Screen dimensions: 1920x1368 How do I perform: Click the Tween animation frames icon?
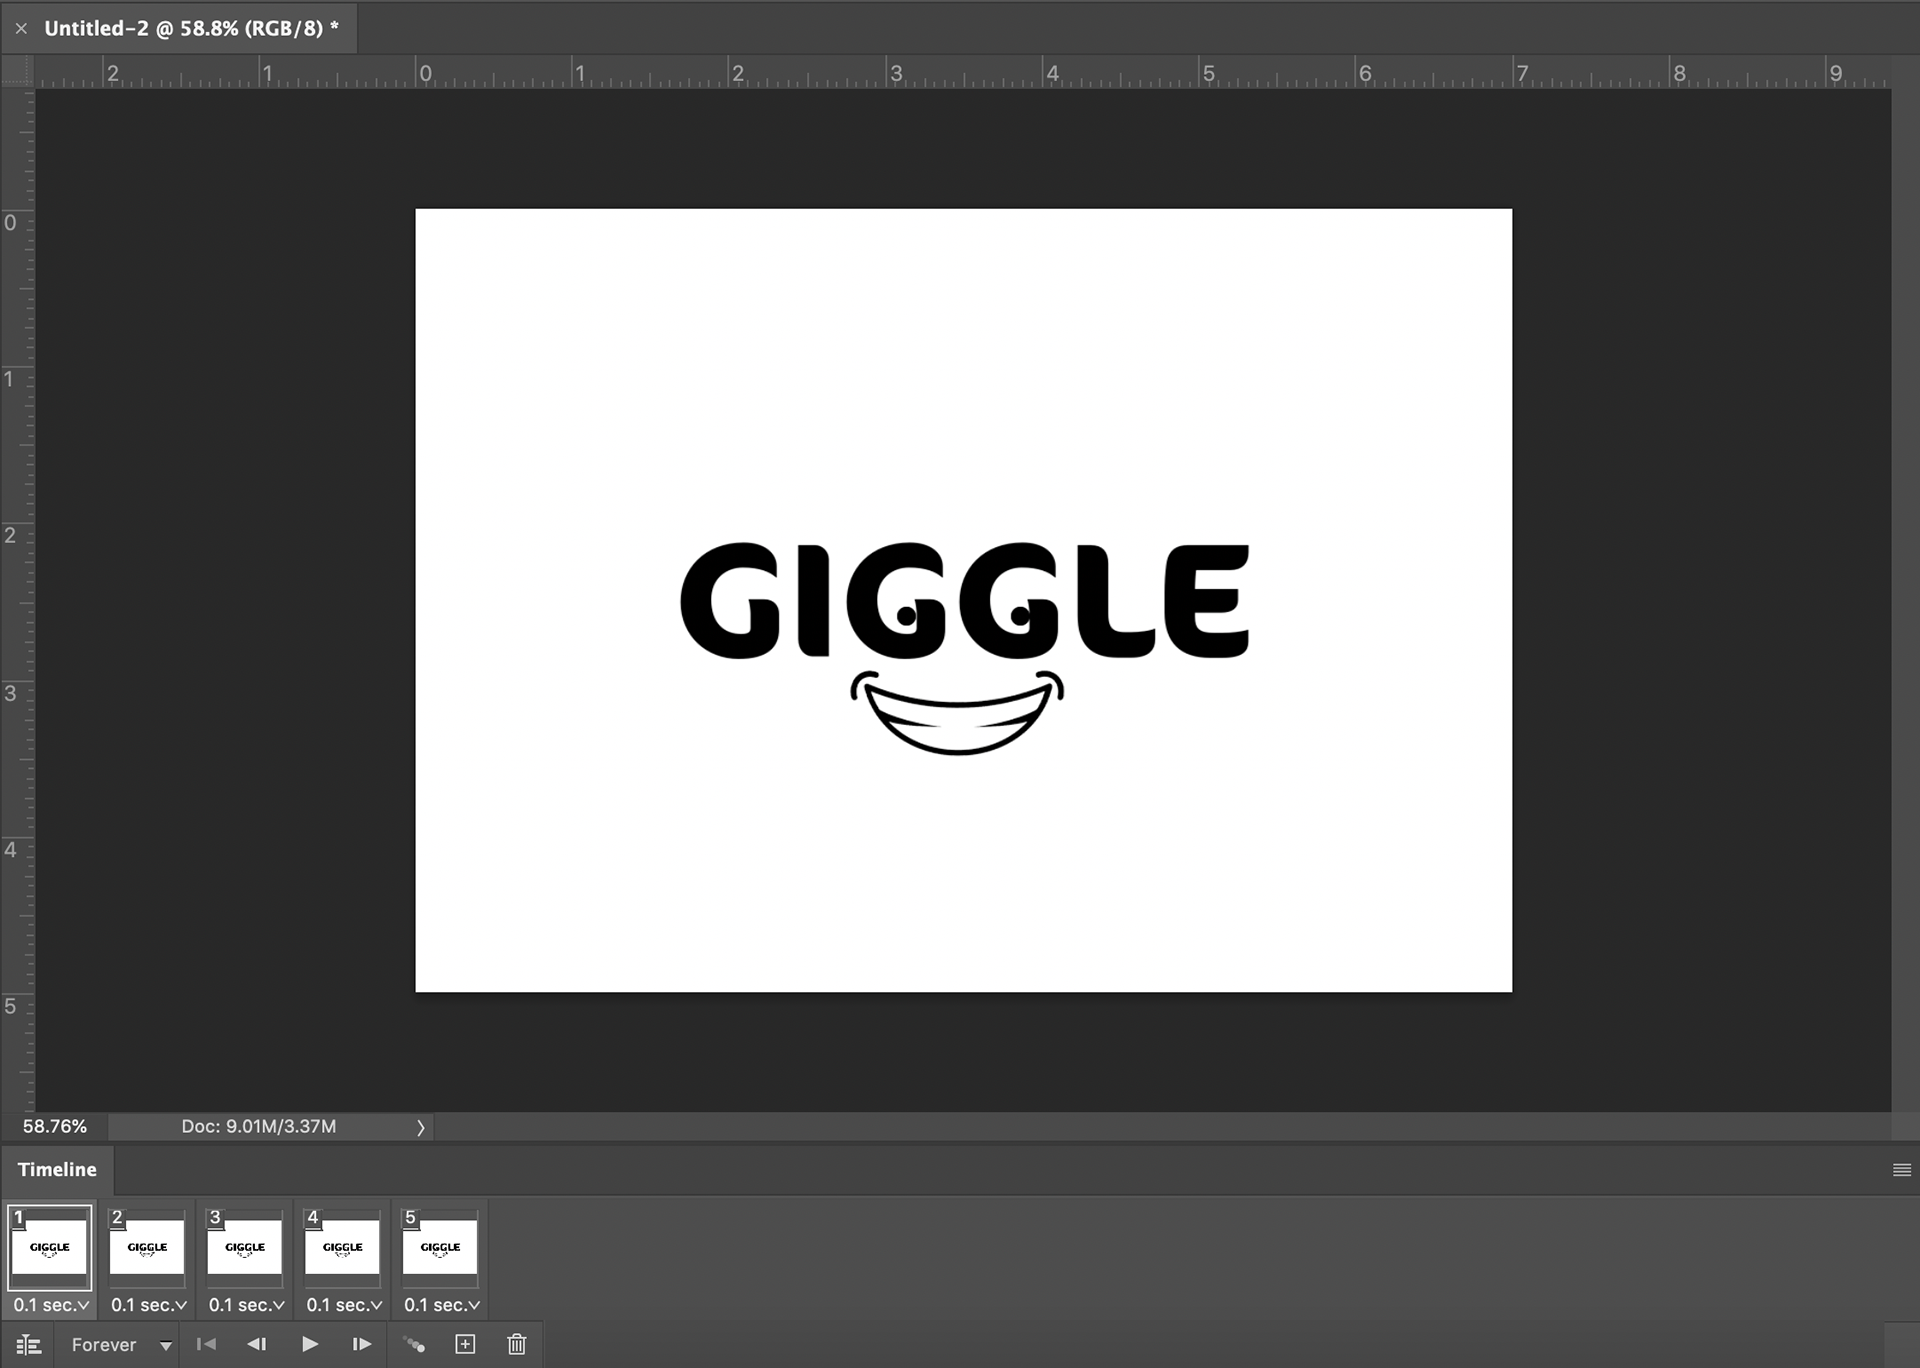(x=414, y=1345)
